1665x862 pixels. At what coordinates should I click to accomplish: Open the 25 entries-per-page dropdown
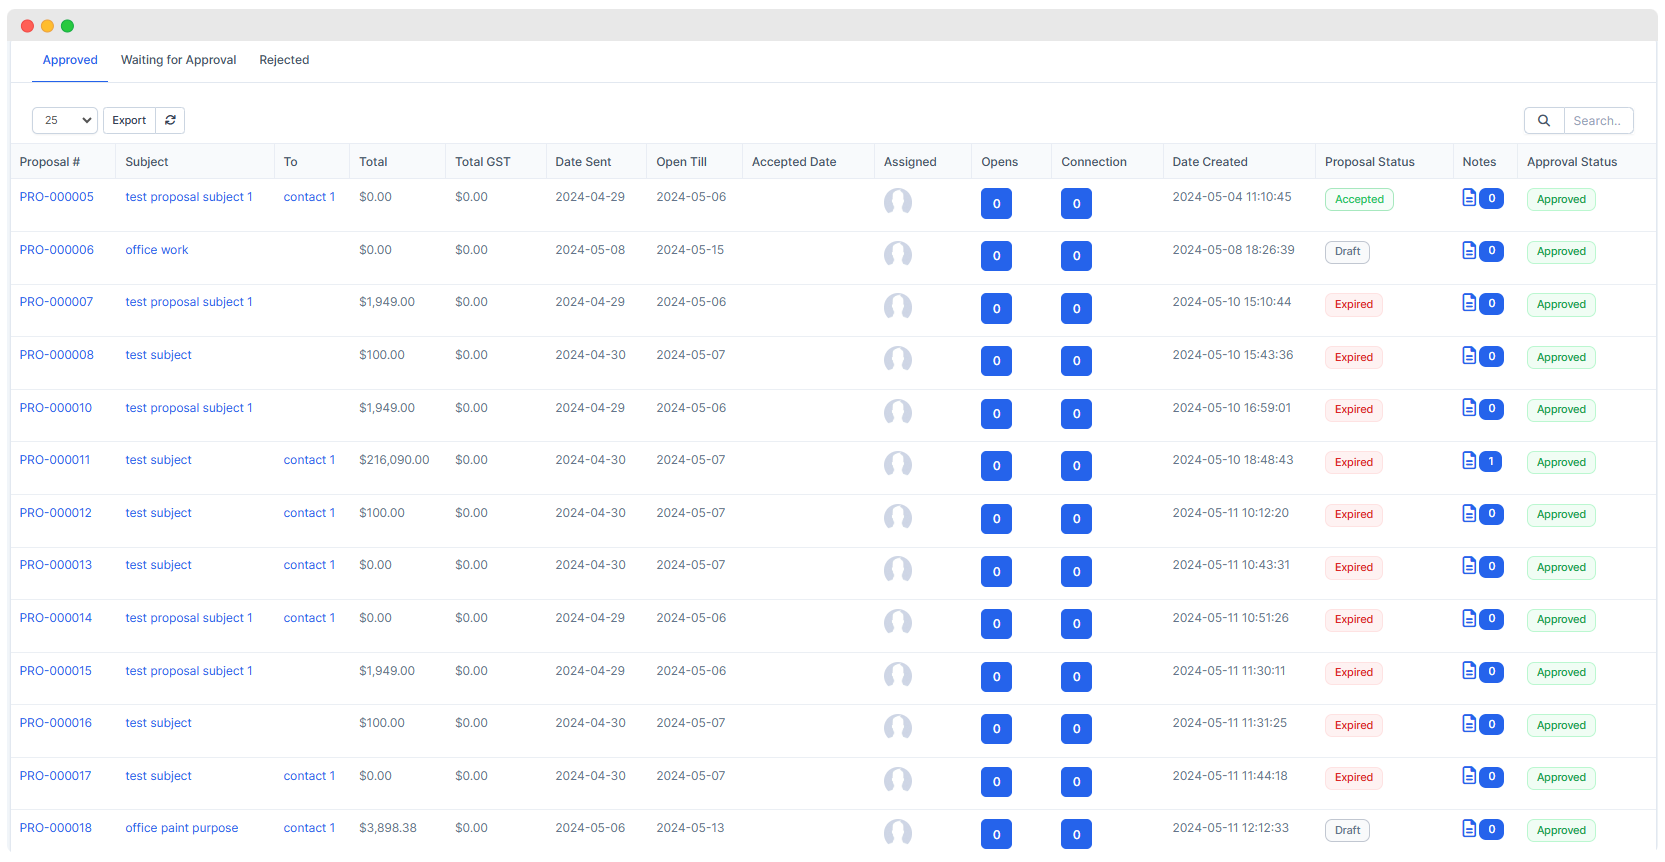[65, 120]
